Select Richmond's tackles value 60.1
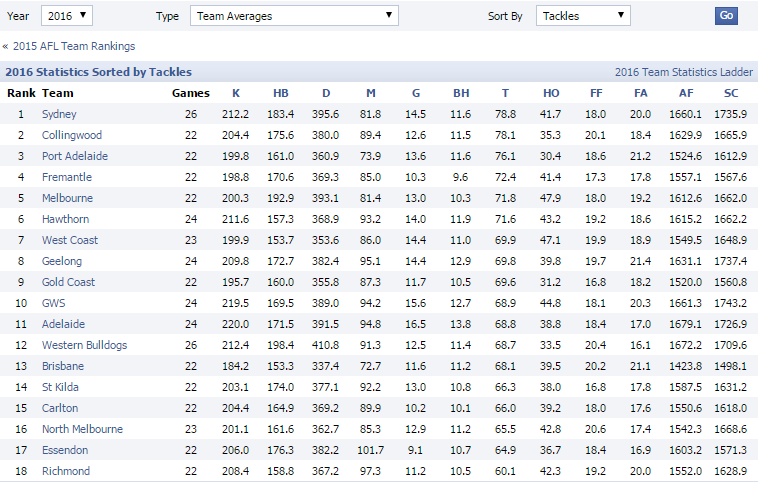Viewport: 758px width, 482px height. point(505,471)
